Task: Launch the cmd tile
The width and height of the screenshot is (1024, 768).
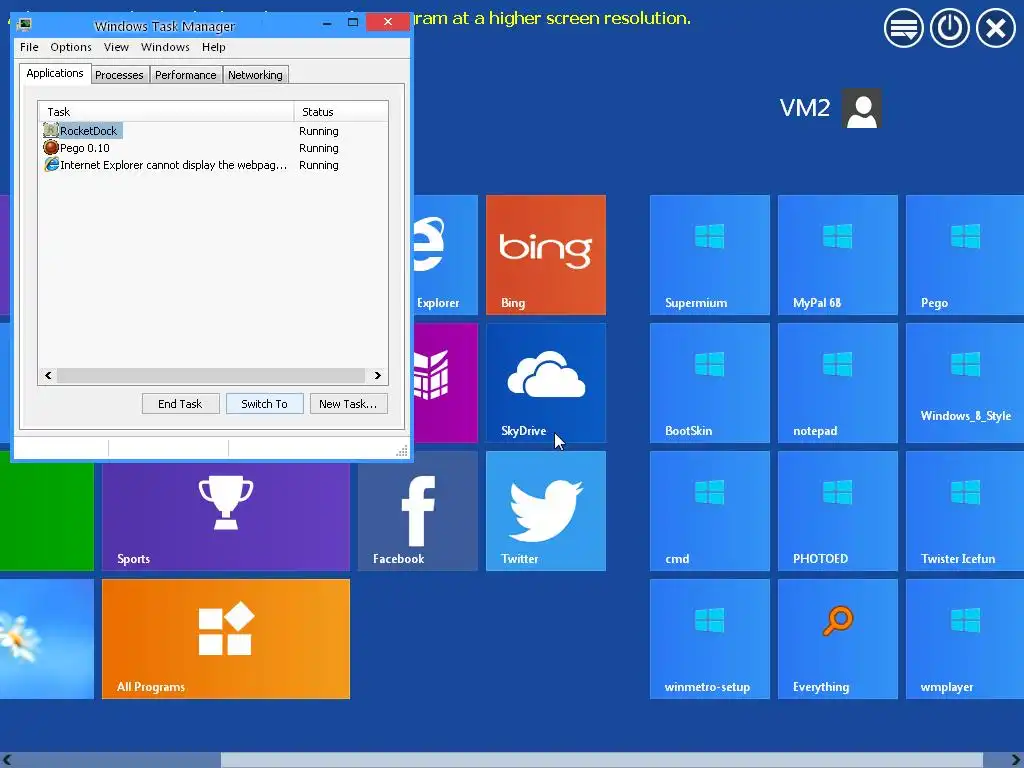Action: 709,511
